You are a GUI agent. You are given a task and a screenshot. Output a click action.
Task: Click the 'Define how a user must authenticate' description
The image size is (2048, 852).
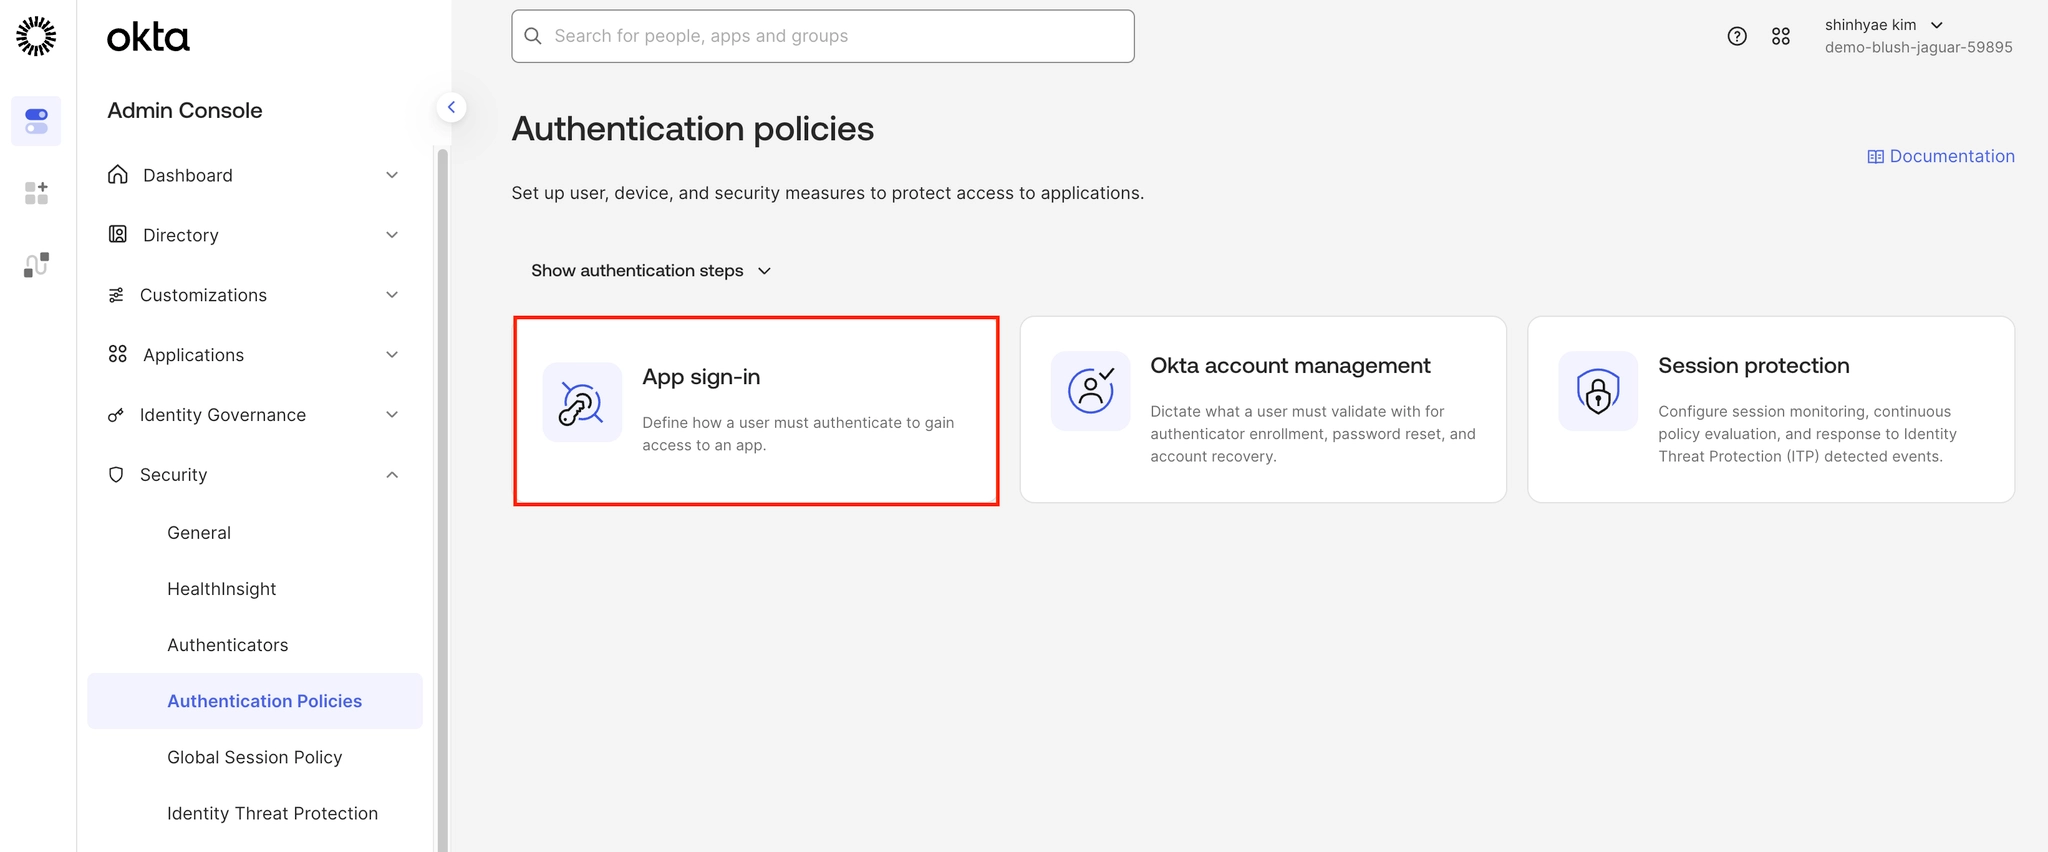pos(798,434)
